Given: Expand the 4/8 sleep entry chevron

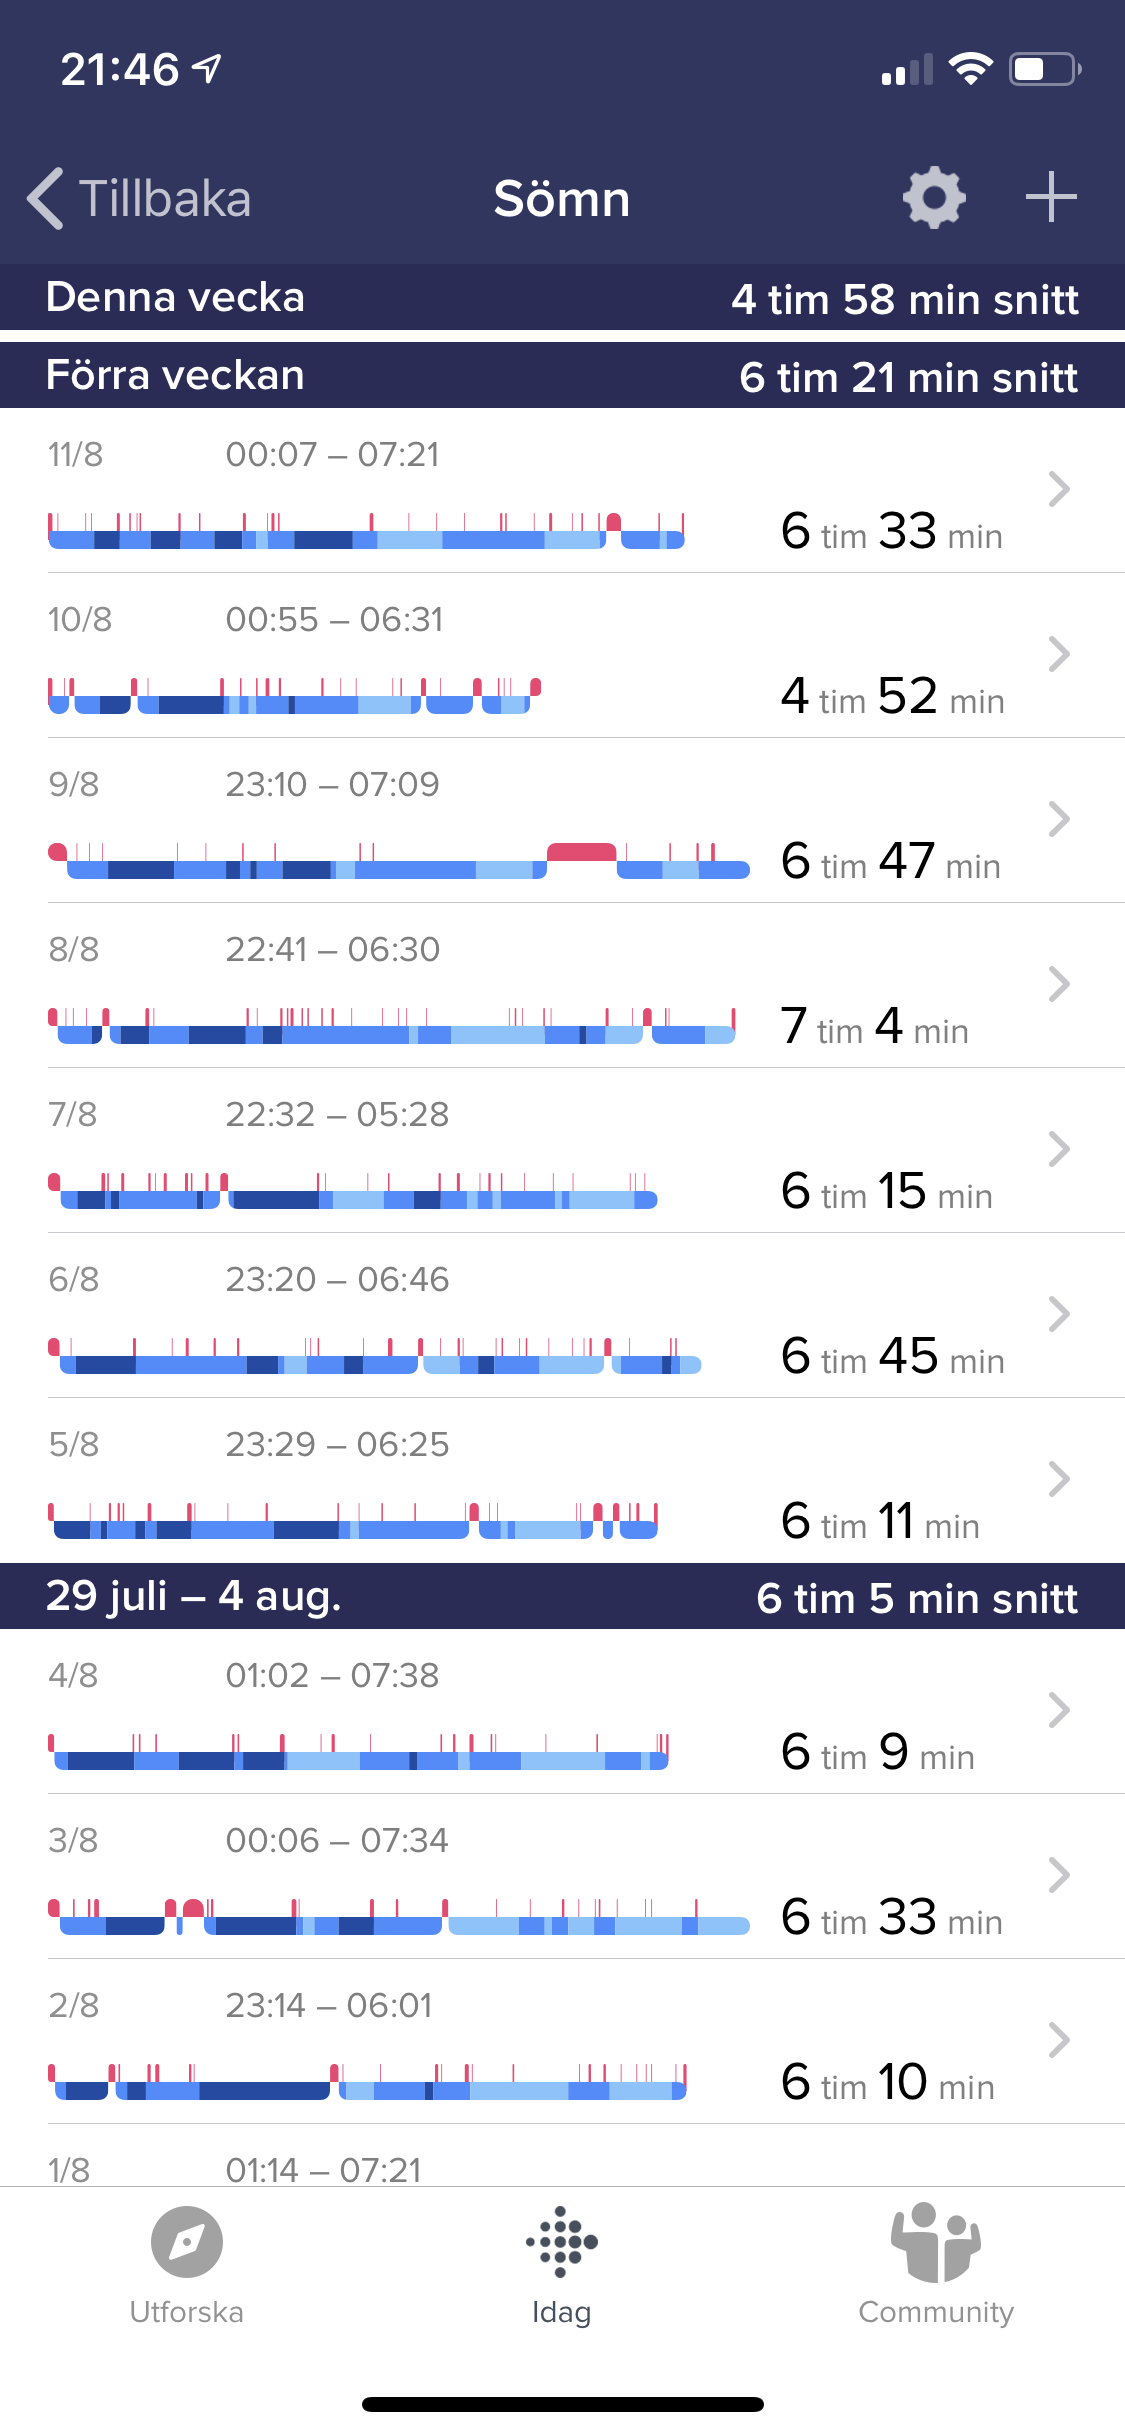Looking at the screenshot, I should [1059, 1710].
